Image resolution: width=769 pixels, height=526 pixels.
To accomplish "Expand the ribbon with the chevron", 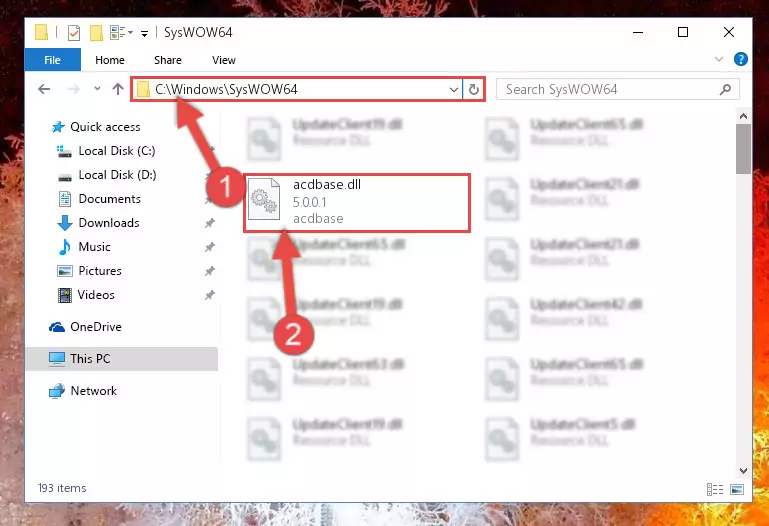I will [x=718, y=59].
